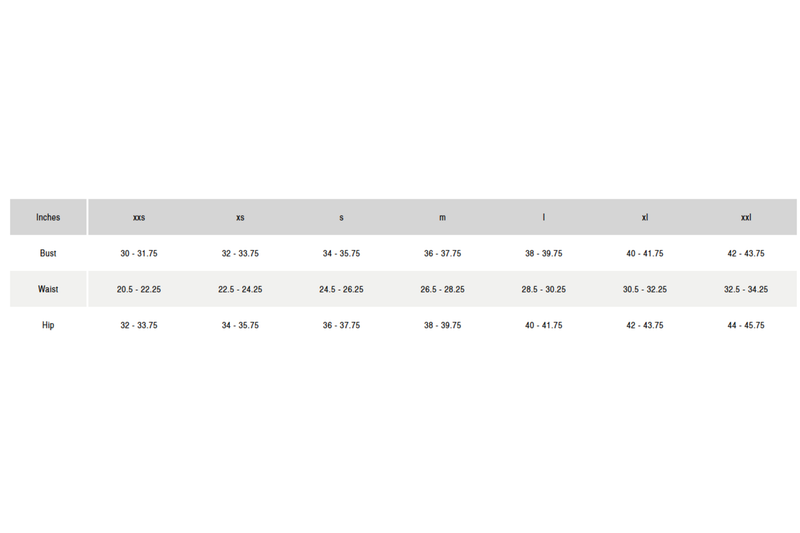Click bust measurement 30 - 31.75

(x=139, y=253)
